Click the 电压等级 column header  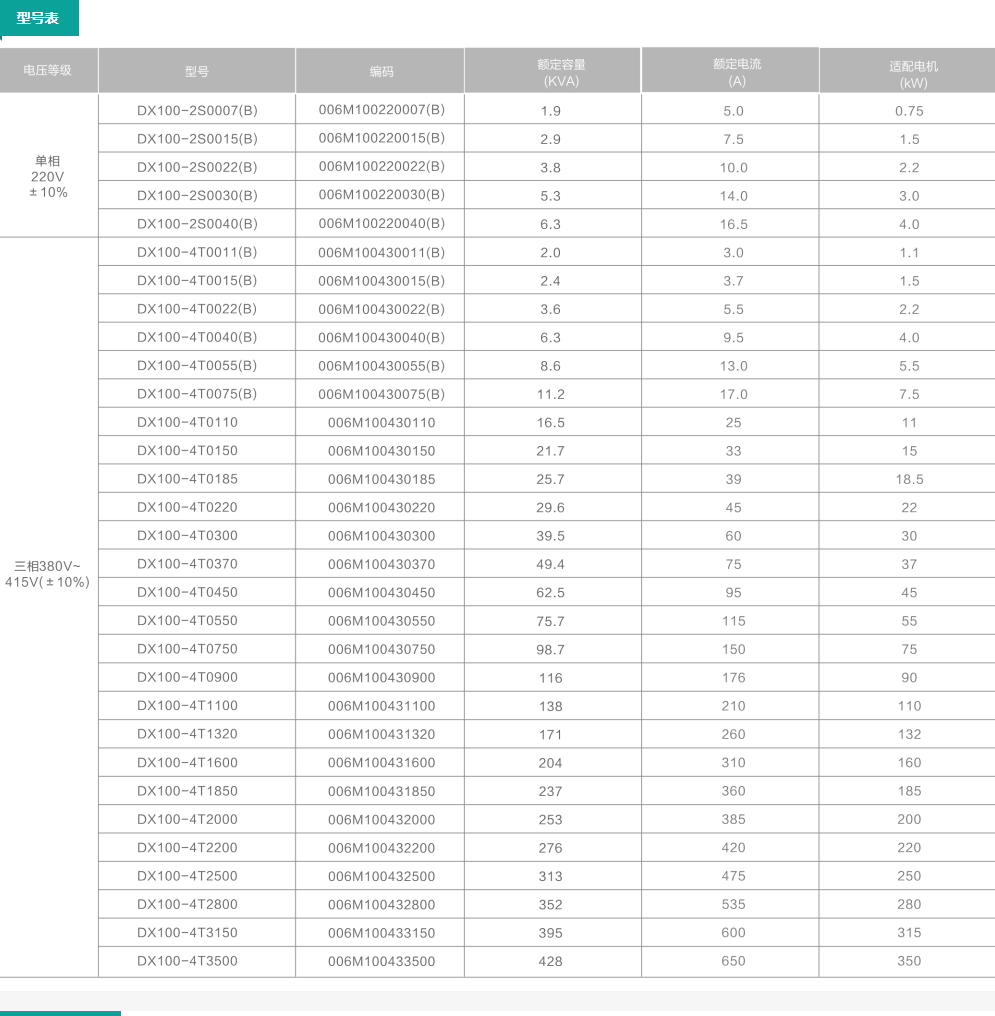pos(48,71)
